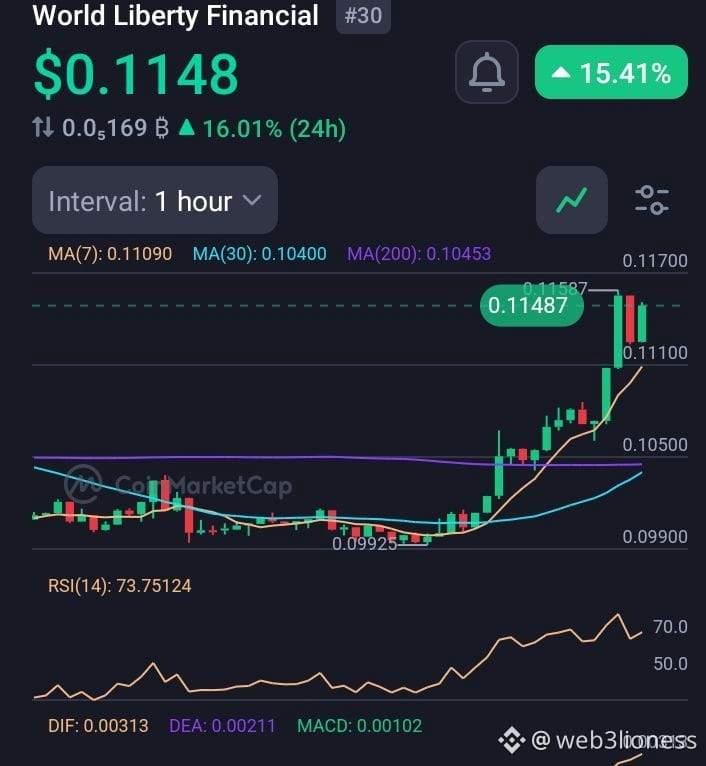Tap the #30 rank badge

pyautogui.click(x=363, y=16)
